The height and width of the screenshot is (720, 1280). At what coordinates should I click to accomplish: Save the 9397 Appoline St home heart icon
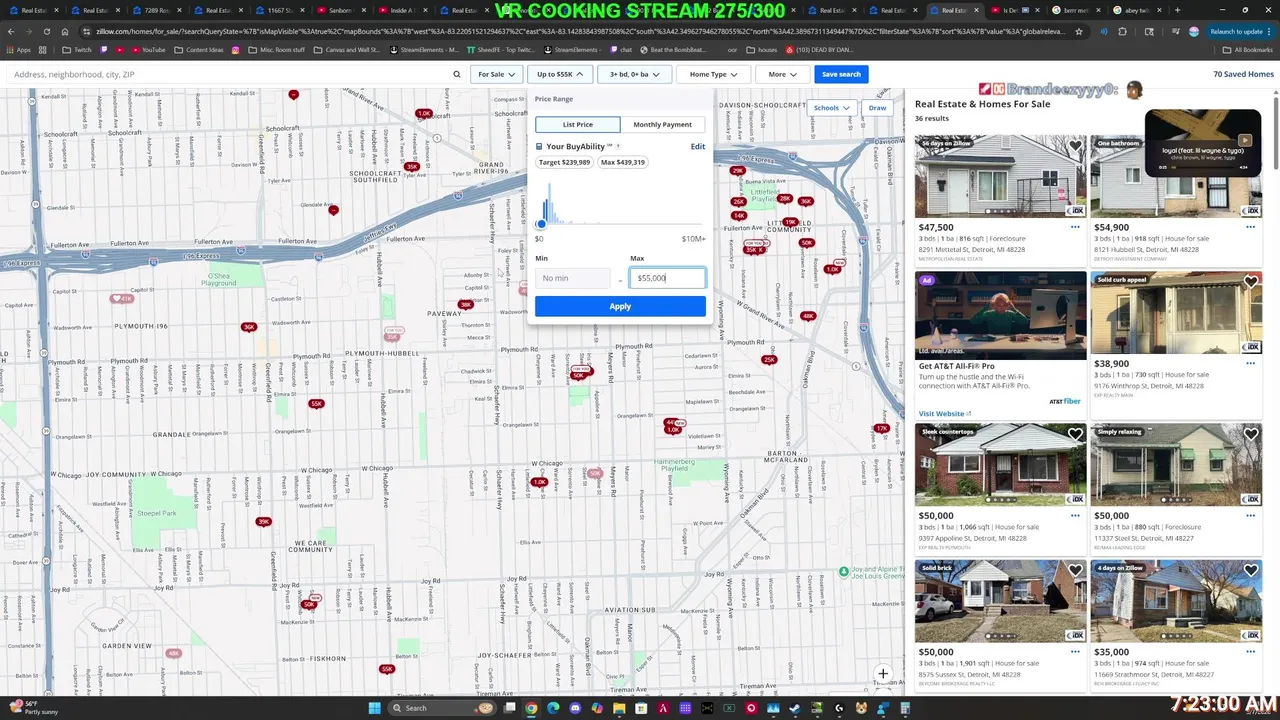1075,434
